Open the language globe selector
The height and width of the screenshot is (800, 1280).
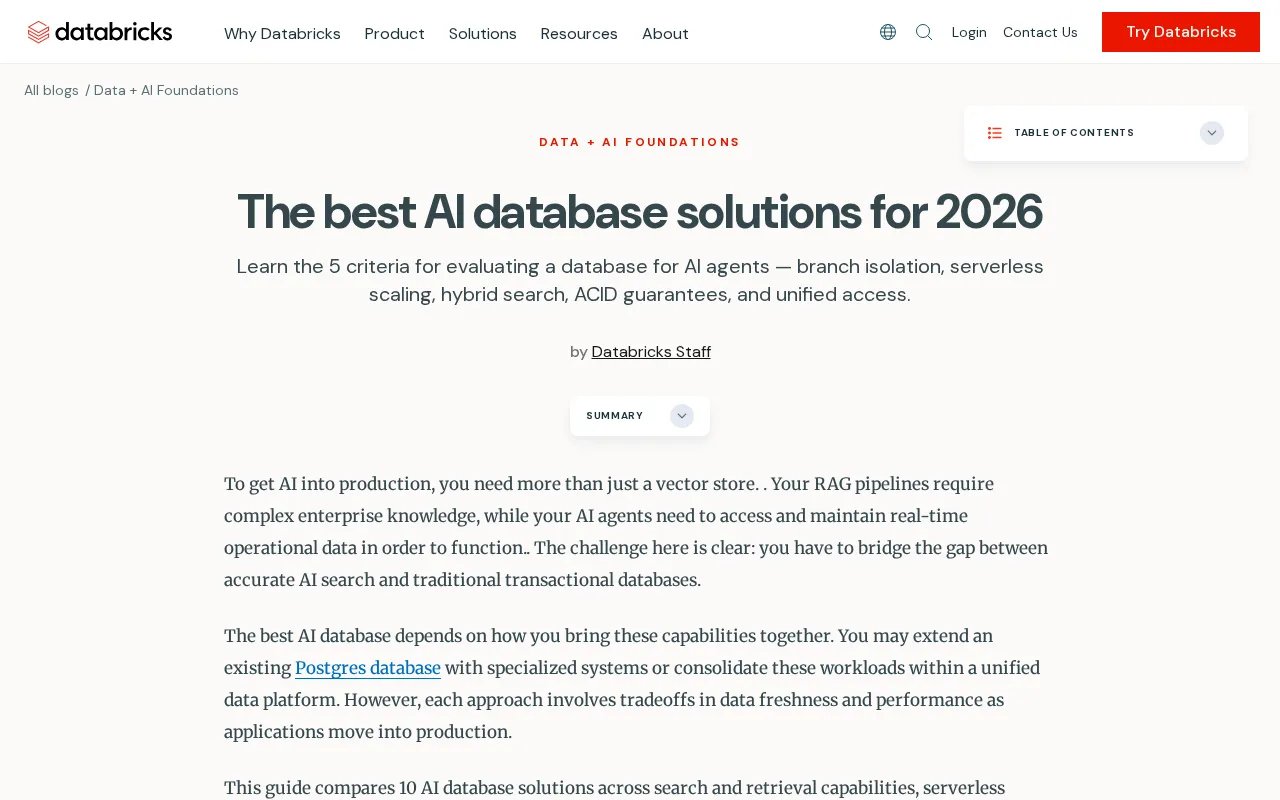point(888,32)
